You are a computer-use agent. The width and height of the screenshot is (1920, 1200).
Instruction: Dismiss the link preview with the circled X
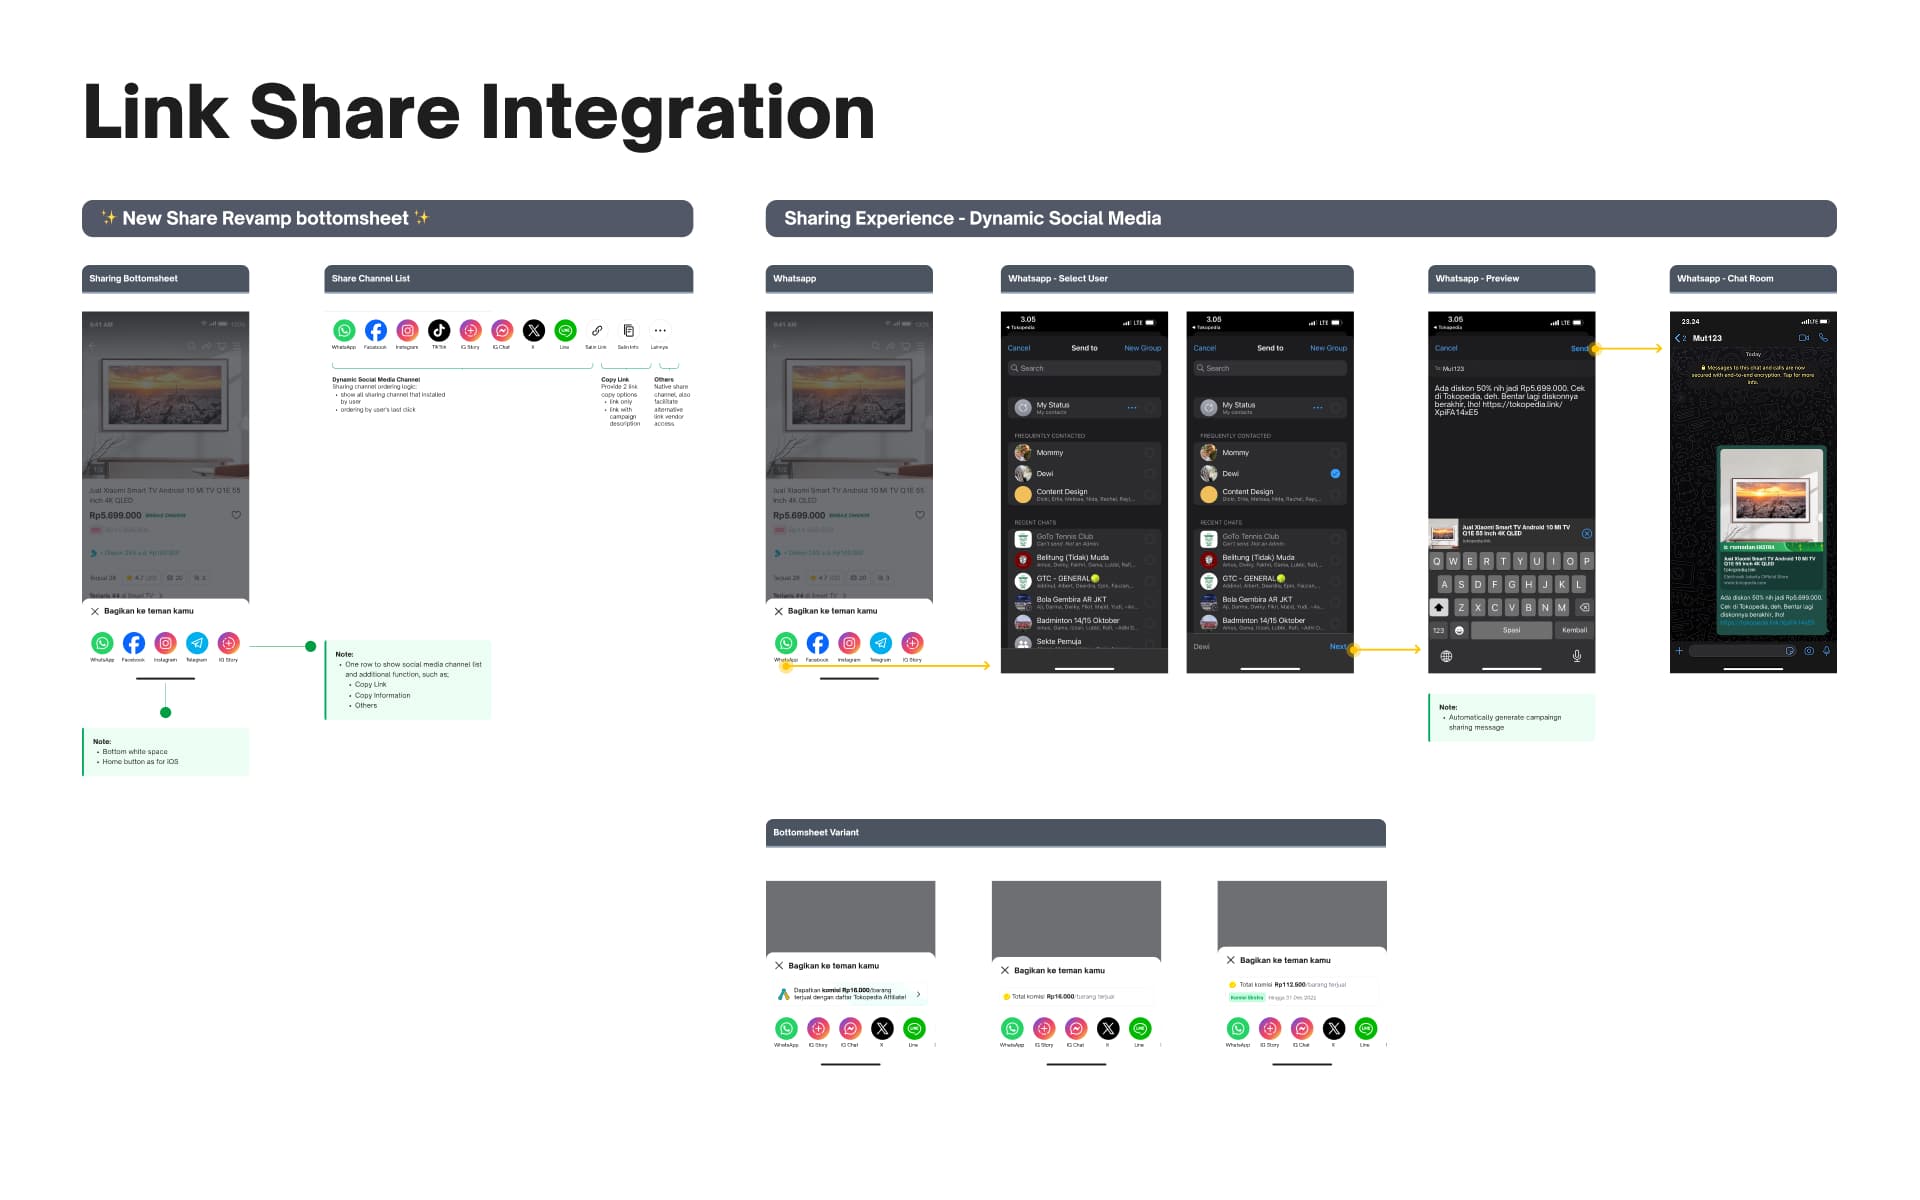point(1587,534)
